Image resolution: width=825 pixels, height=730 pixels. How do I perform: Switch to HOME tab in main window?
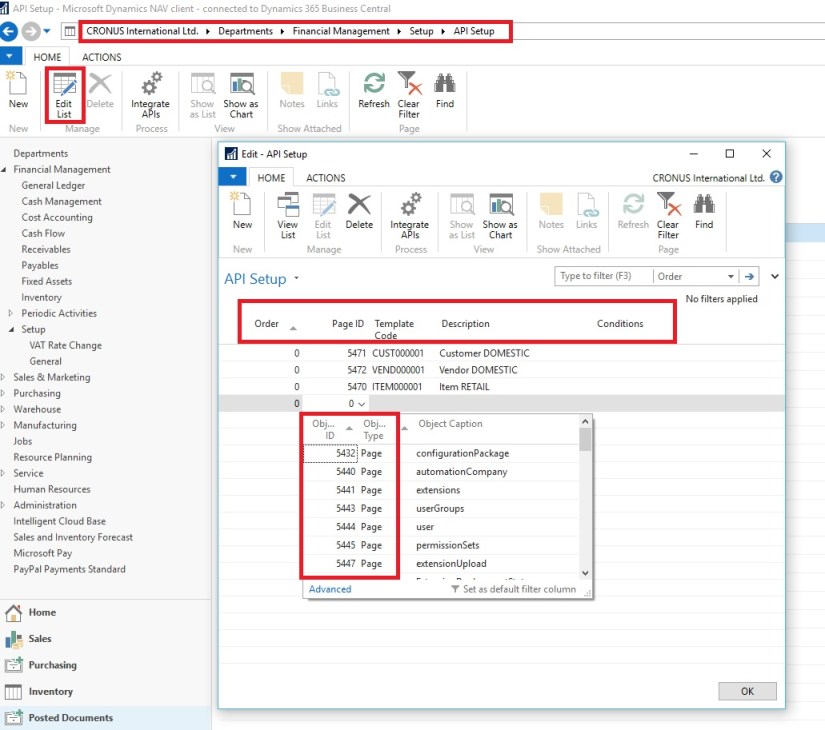coord(47,57)
